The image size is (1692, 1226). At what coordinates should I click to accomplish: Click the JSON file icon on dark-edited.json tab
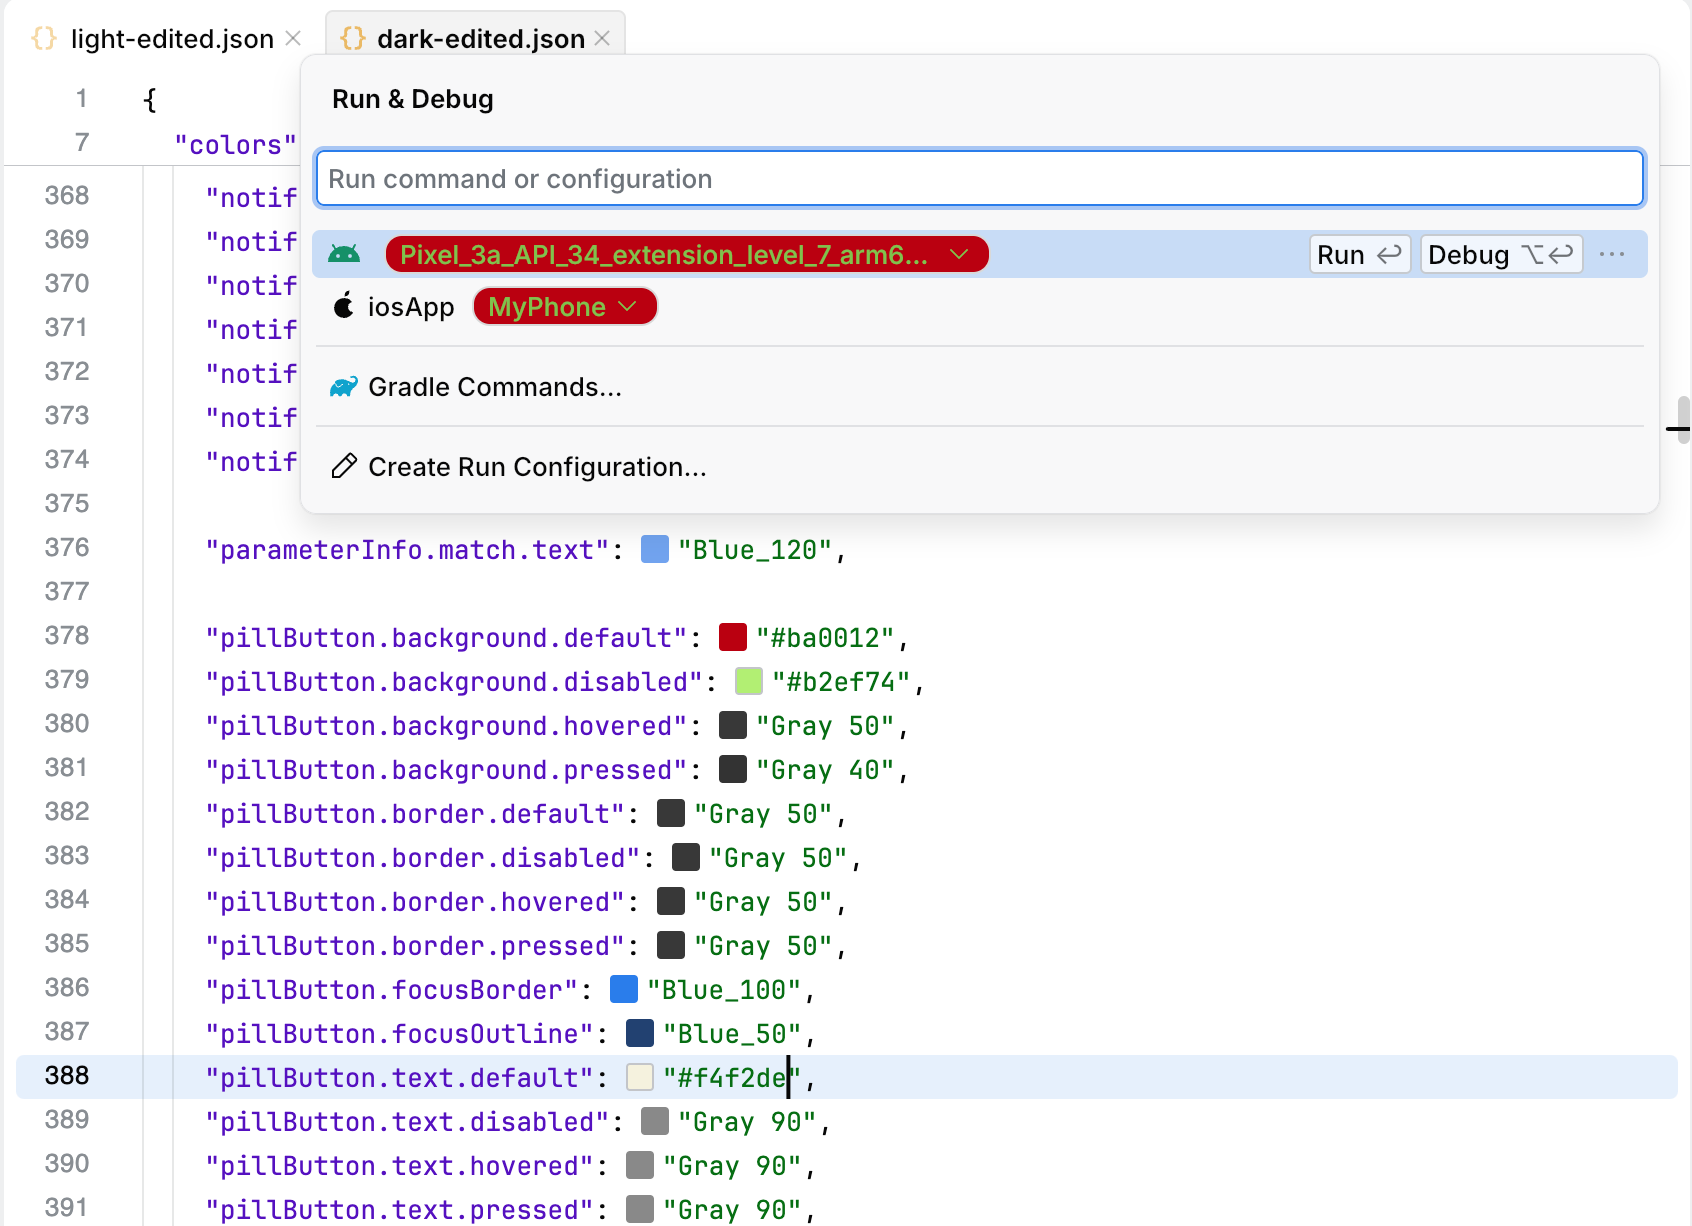tap(353, 39)
